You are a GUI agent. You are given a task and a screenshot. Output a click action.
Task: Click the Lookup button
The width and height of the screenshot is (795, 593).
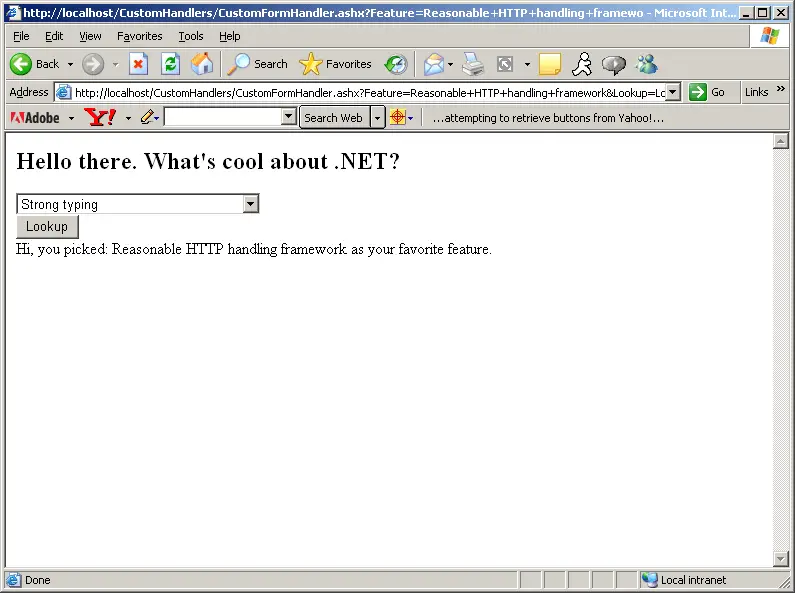click(x=47, y=227)
